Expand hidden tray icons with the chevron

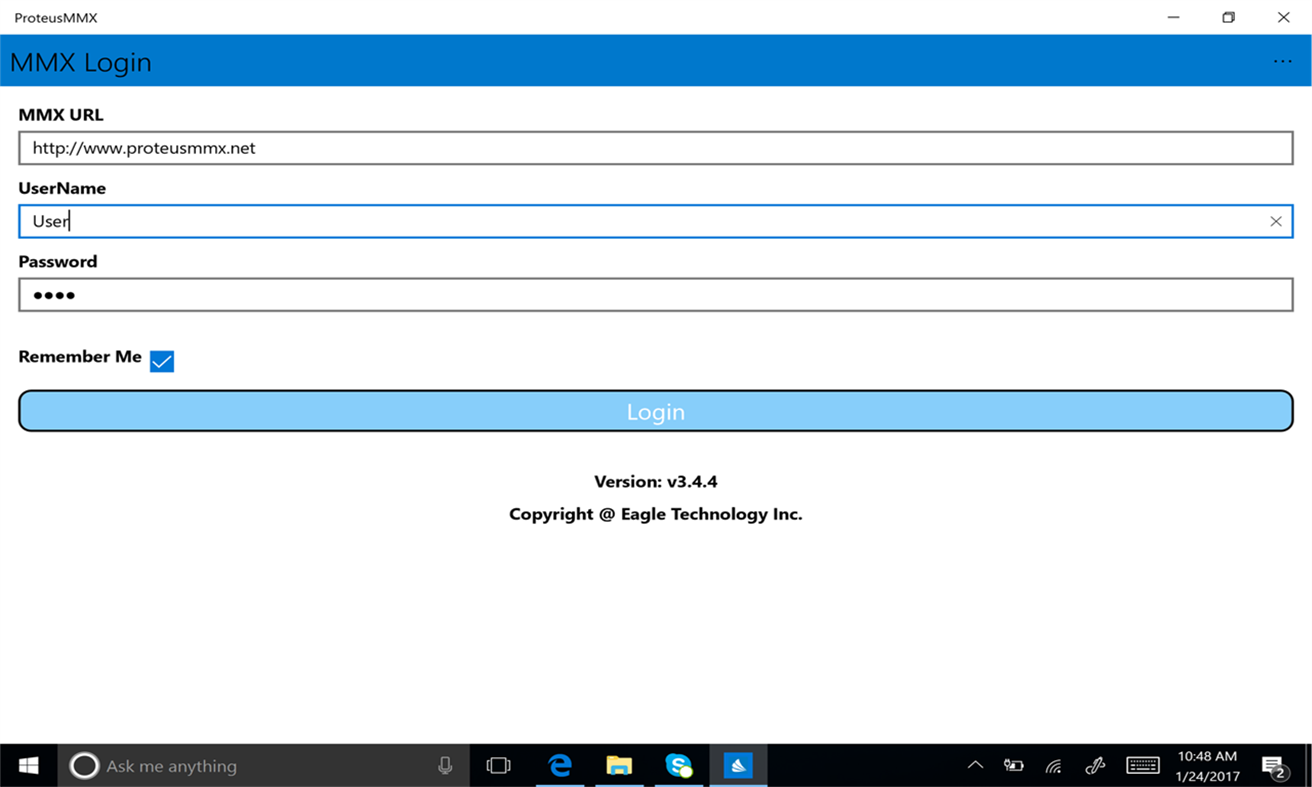point(974,765)
